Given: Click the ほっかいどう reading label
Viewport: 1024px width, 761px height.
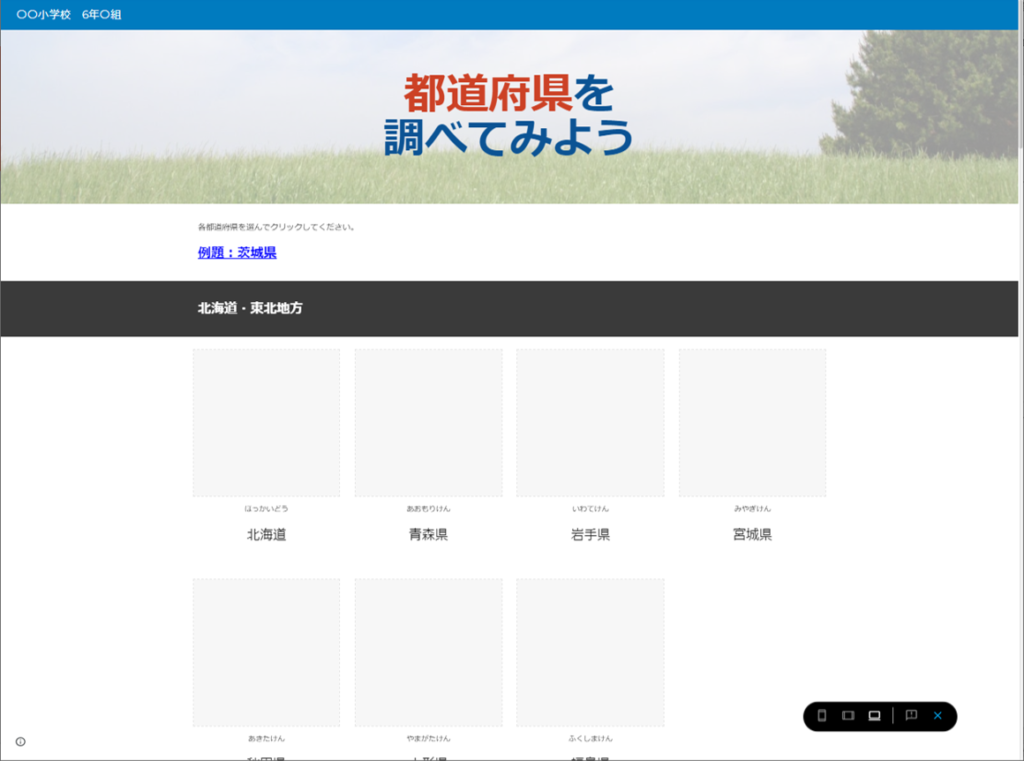Looking at the screenshot, I should (x=266, y=508).
